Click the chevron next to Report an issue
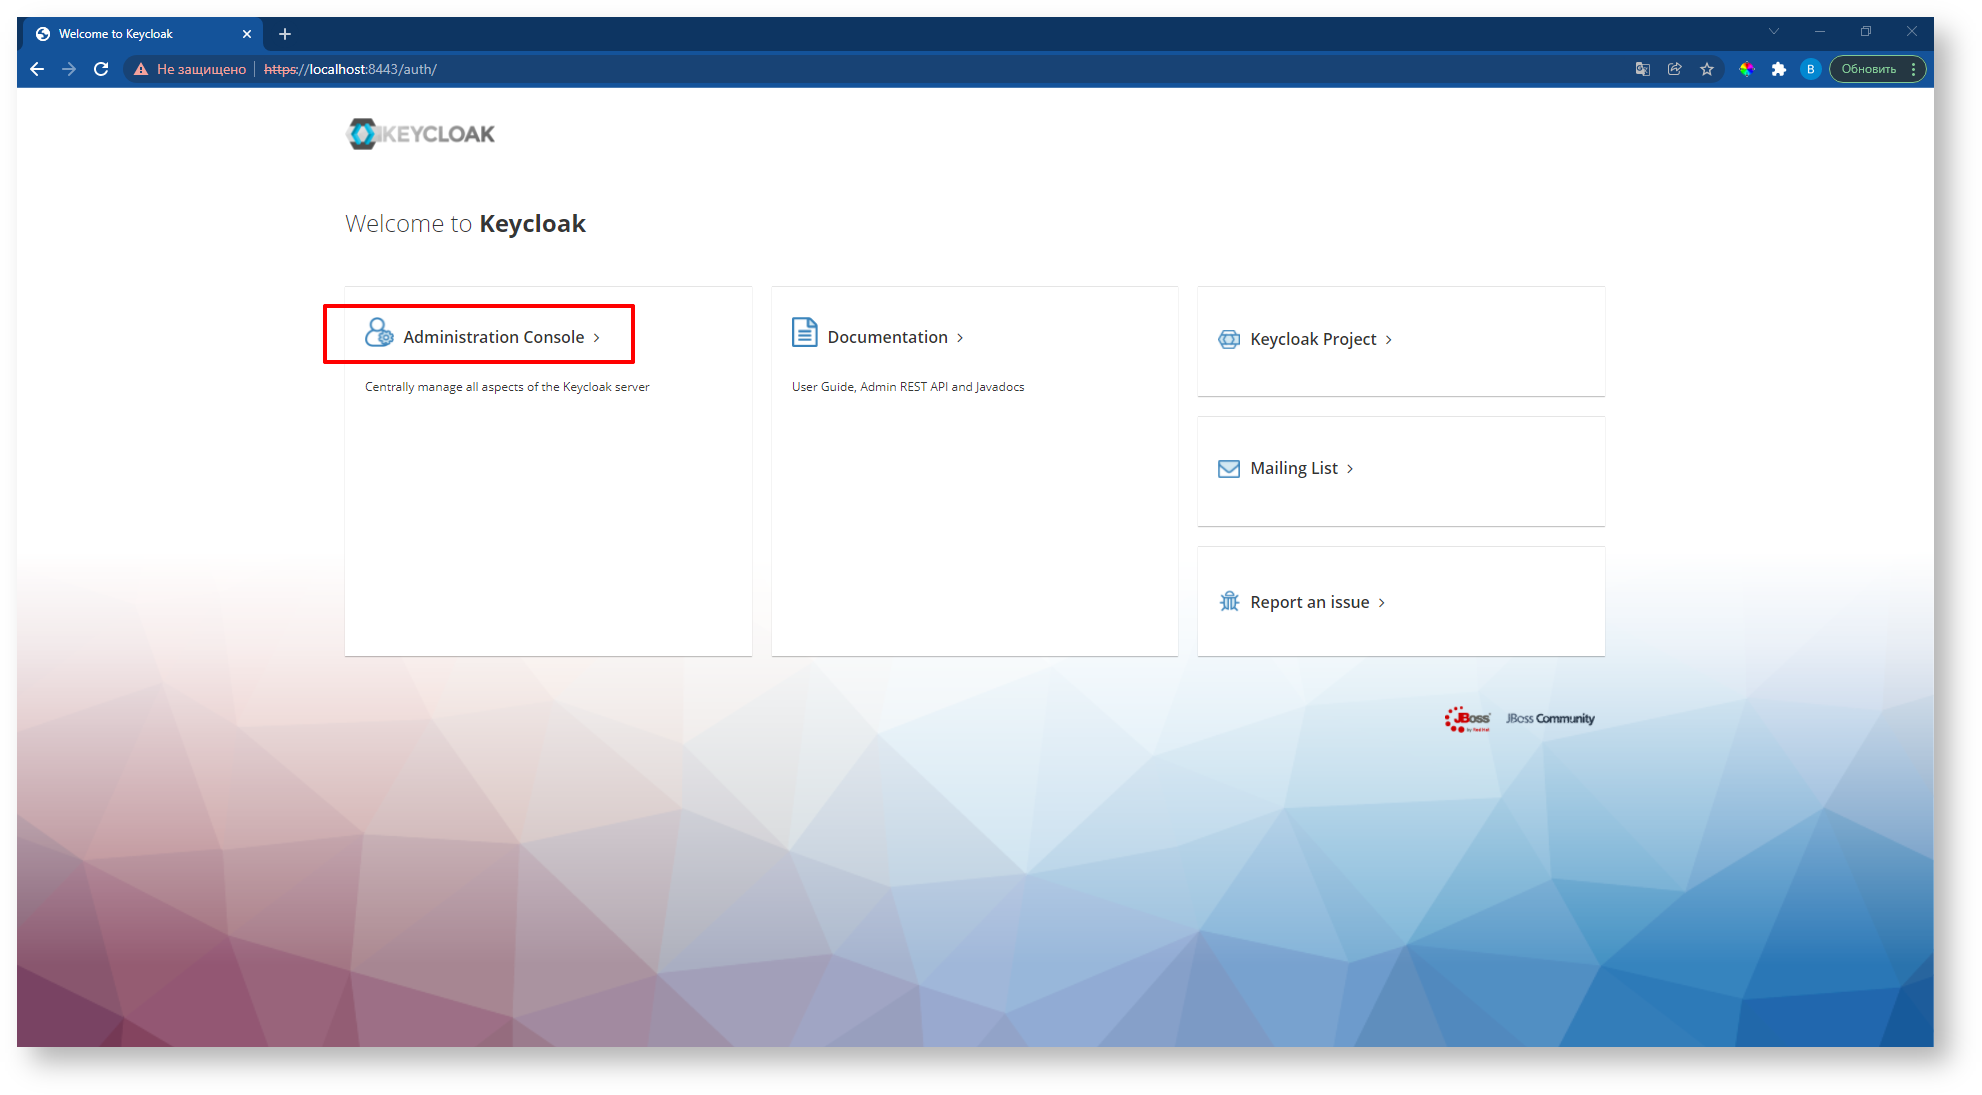The image size is (1982, 1095). click(x=1382, y=603)
